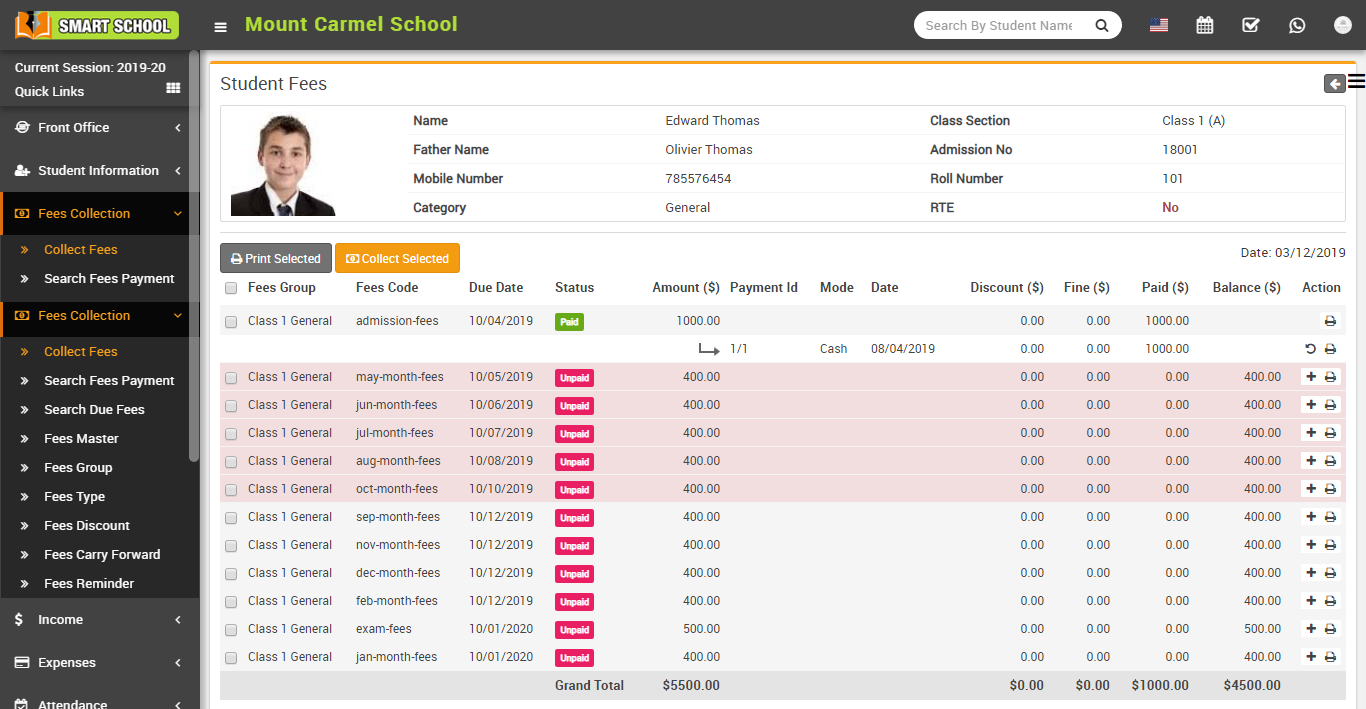Toggle the select-all checkbox in table header
1366x709 pixels.
(231, 288)
